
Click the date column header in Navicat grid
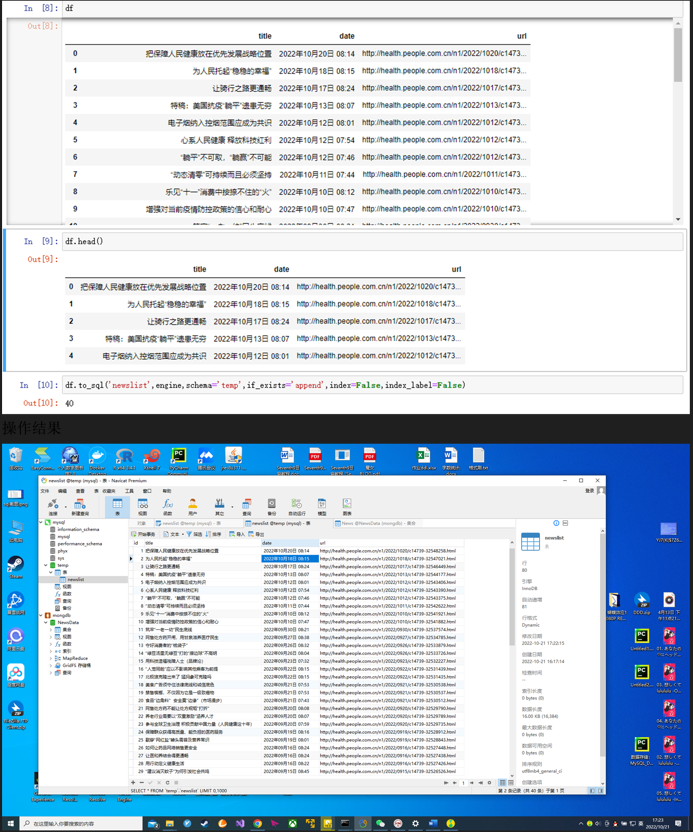coord(290,543)
